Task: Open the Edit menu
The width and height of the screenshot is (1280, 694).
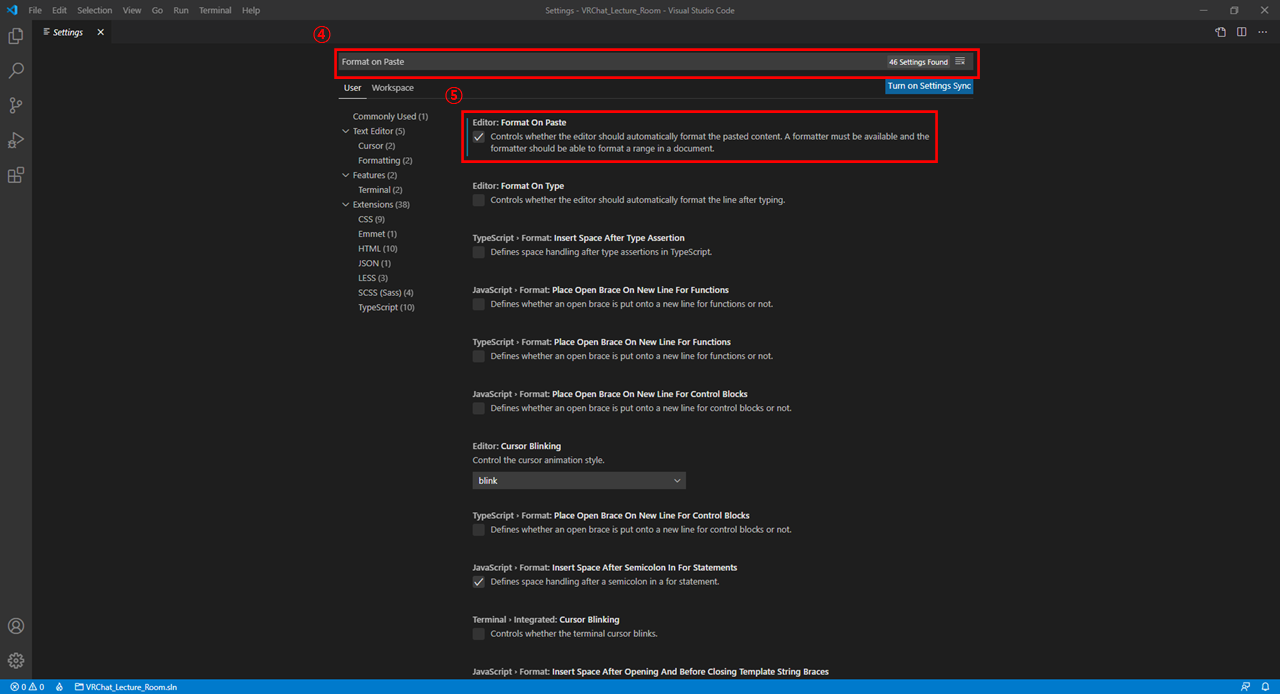Action: click(x=60, y=10)
